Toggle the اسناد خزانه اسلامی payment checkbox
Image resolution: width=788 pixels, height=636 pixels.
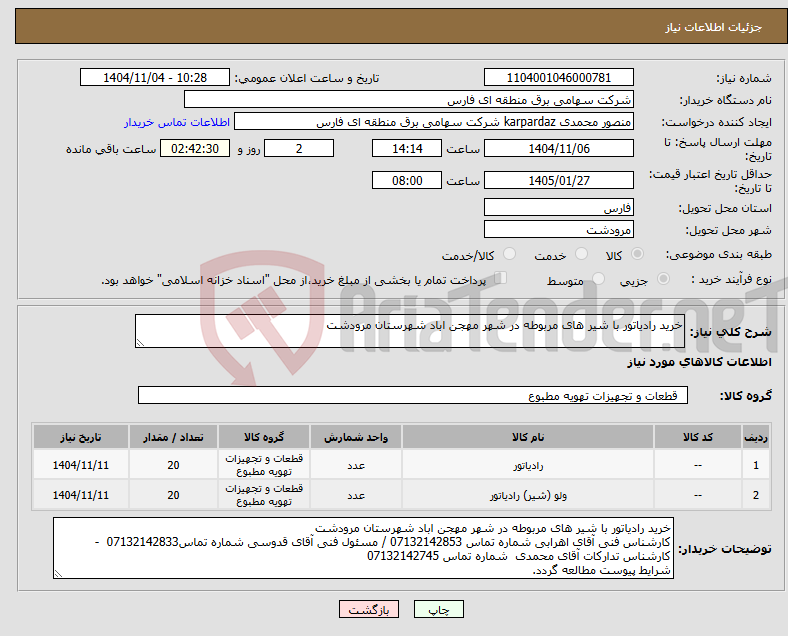click(501, 278)
